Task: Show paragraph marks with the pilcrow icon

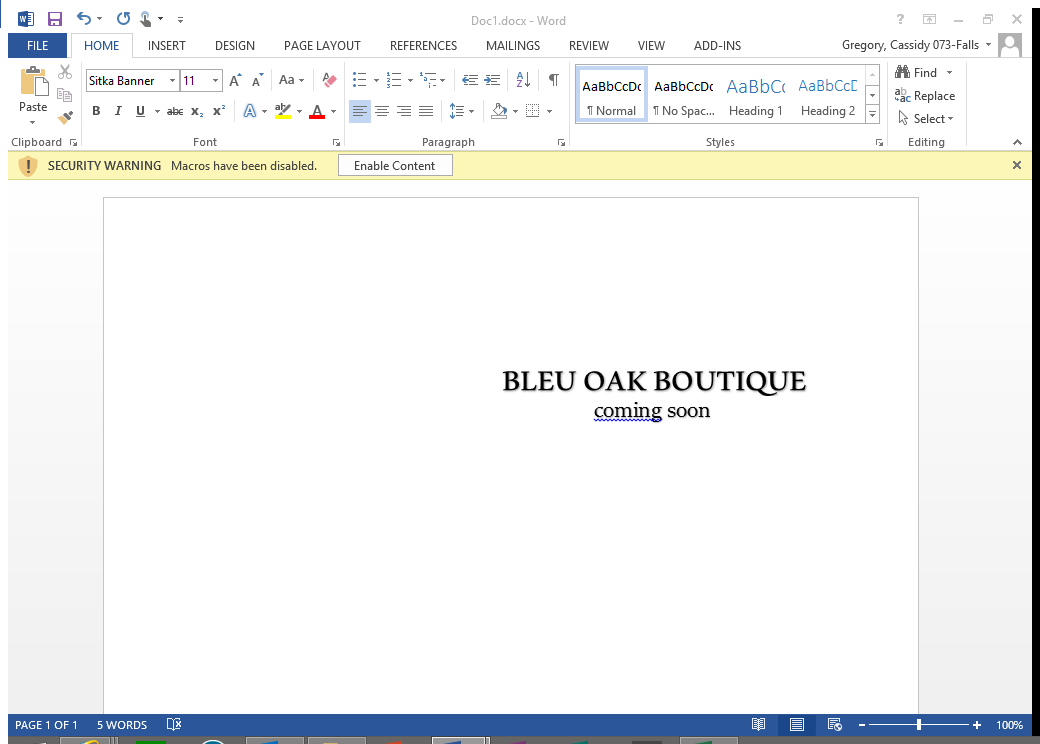Action: click(553, 81)
